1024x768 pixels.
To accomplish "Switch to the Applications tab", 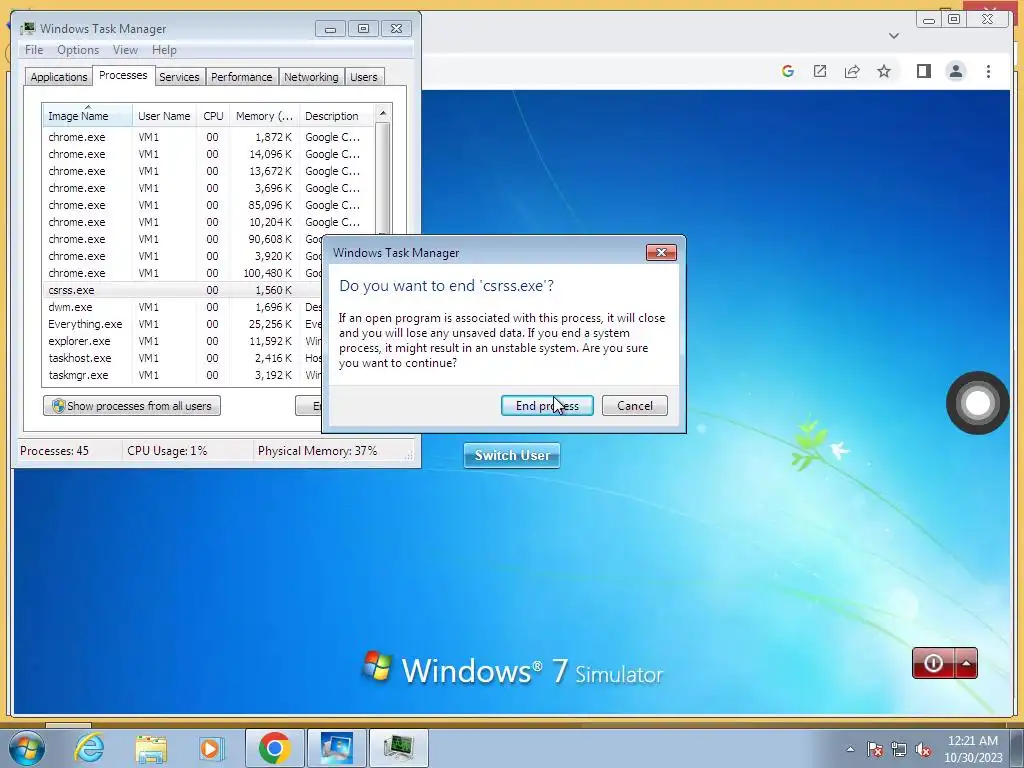I will click(x=59, y=76).
